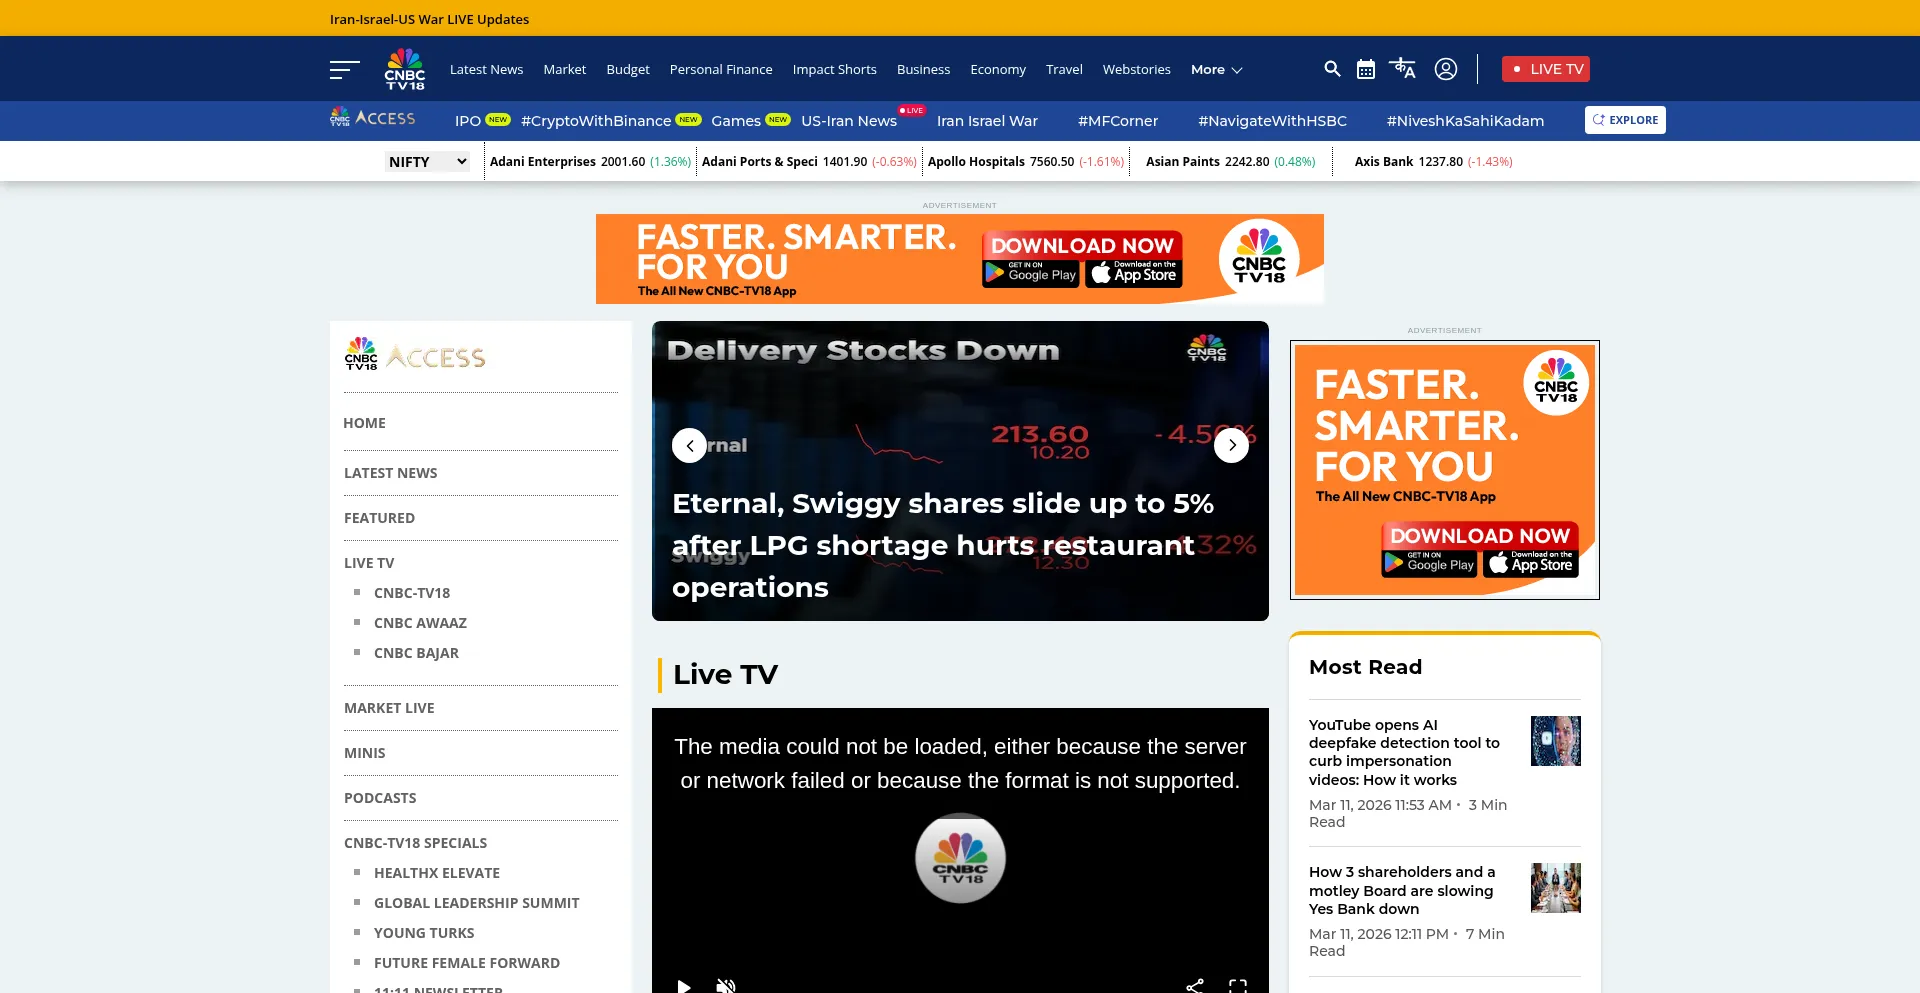Screen dimensions: 1920x993
Task: Open Personal Finance menu item
Action: [721, 69]
